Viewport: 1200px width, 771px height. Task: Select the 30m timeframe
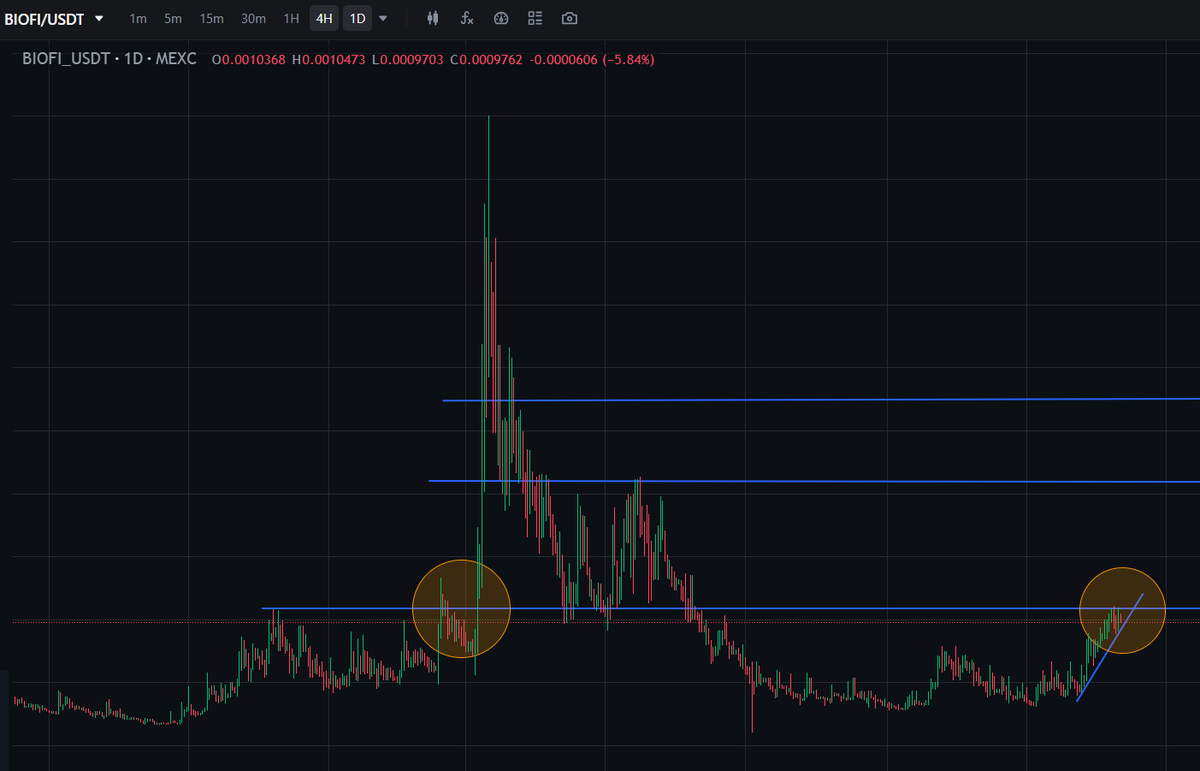pyautogui.click(x=253, y=18)
